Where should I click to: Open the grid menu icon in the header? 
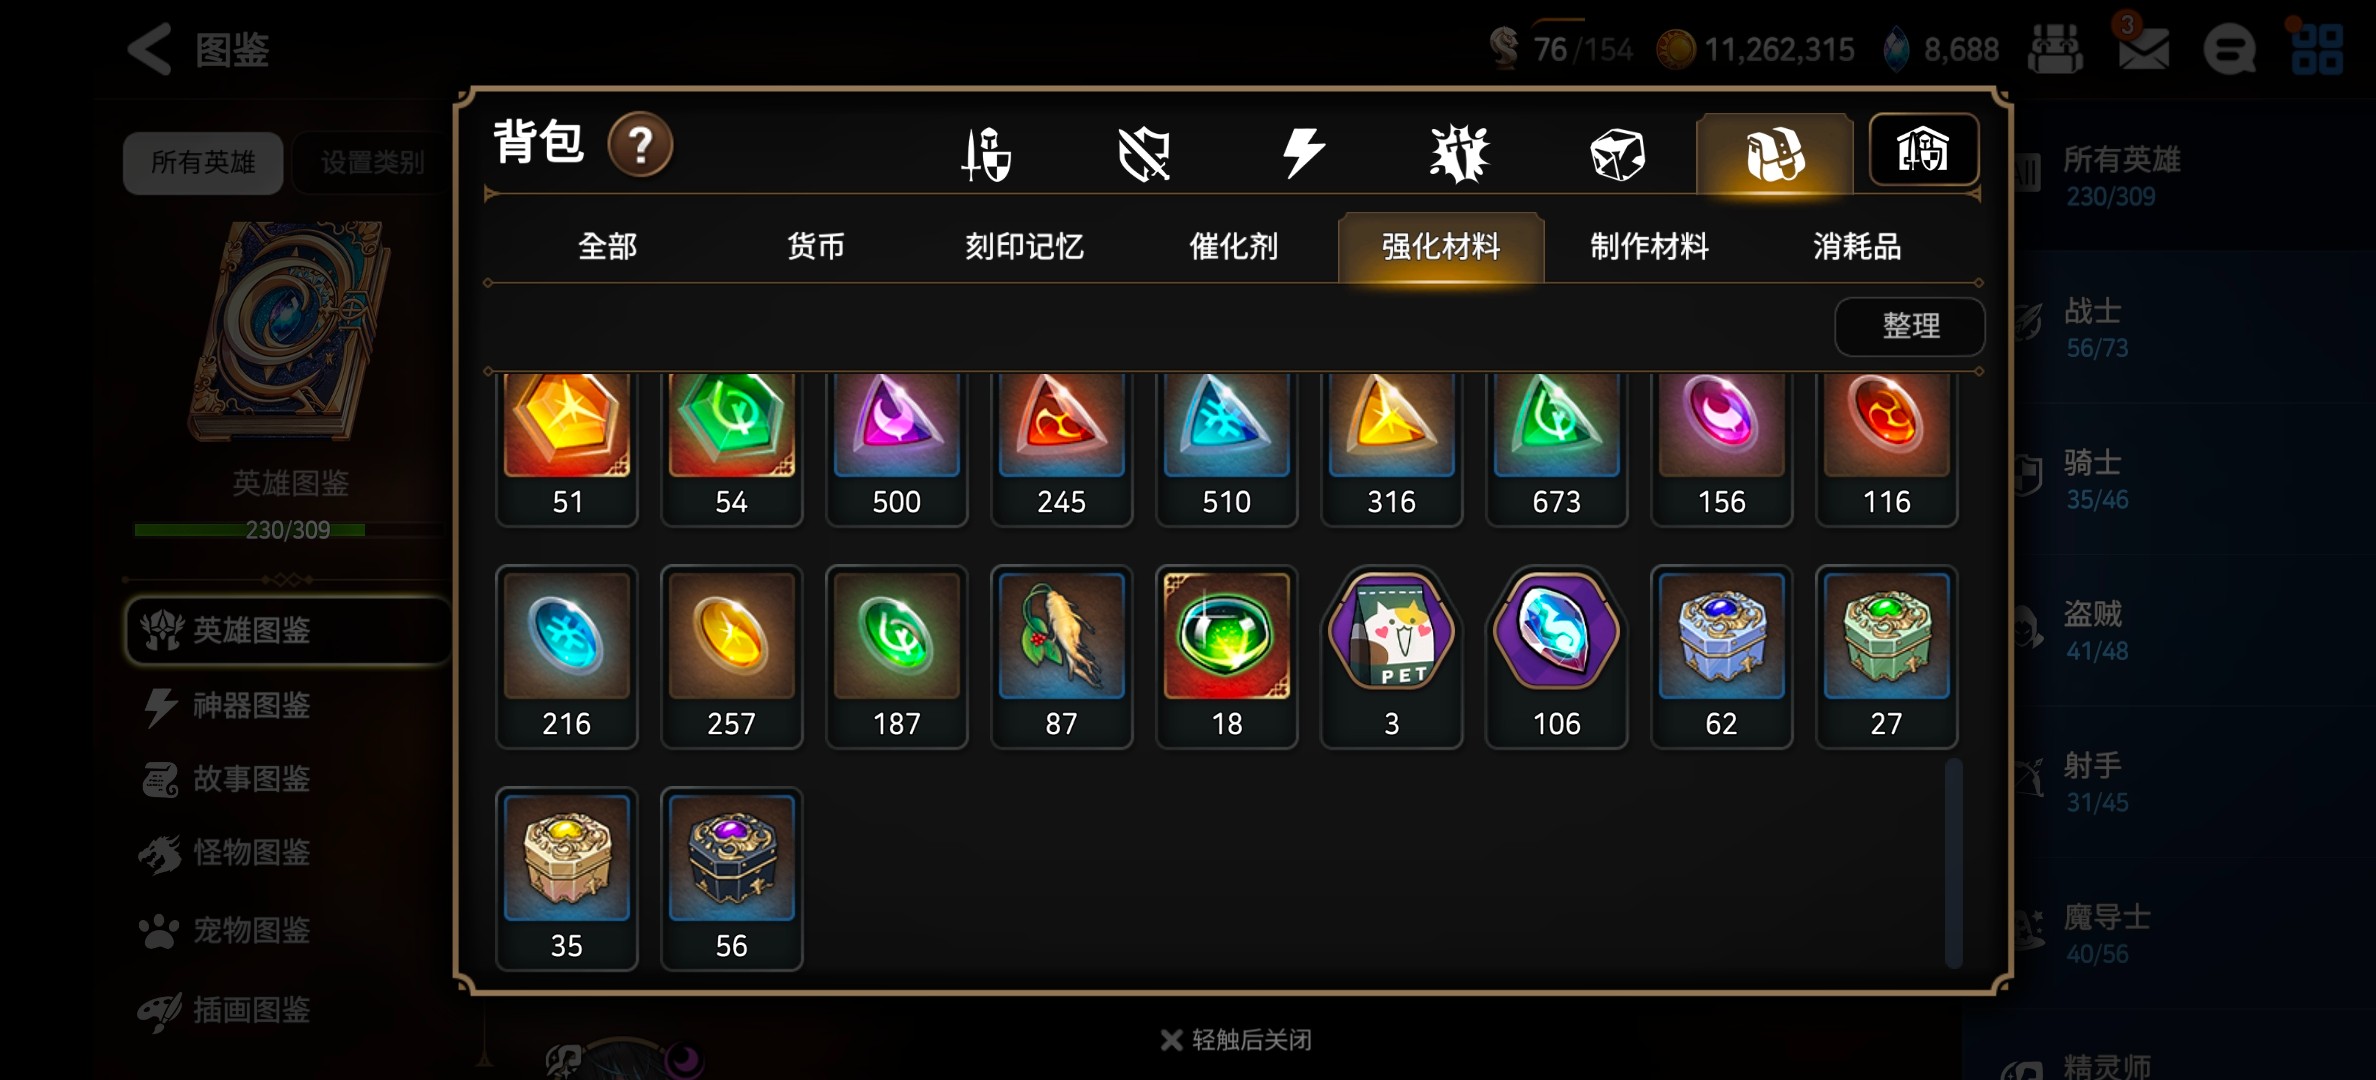(x=2317, y=48)
